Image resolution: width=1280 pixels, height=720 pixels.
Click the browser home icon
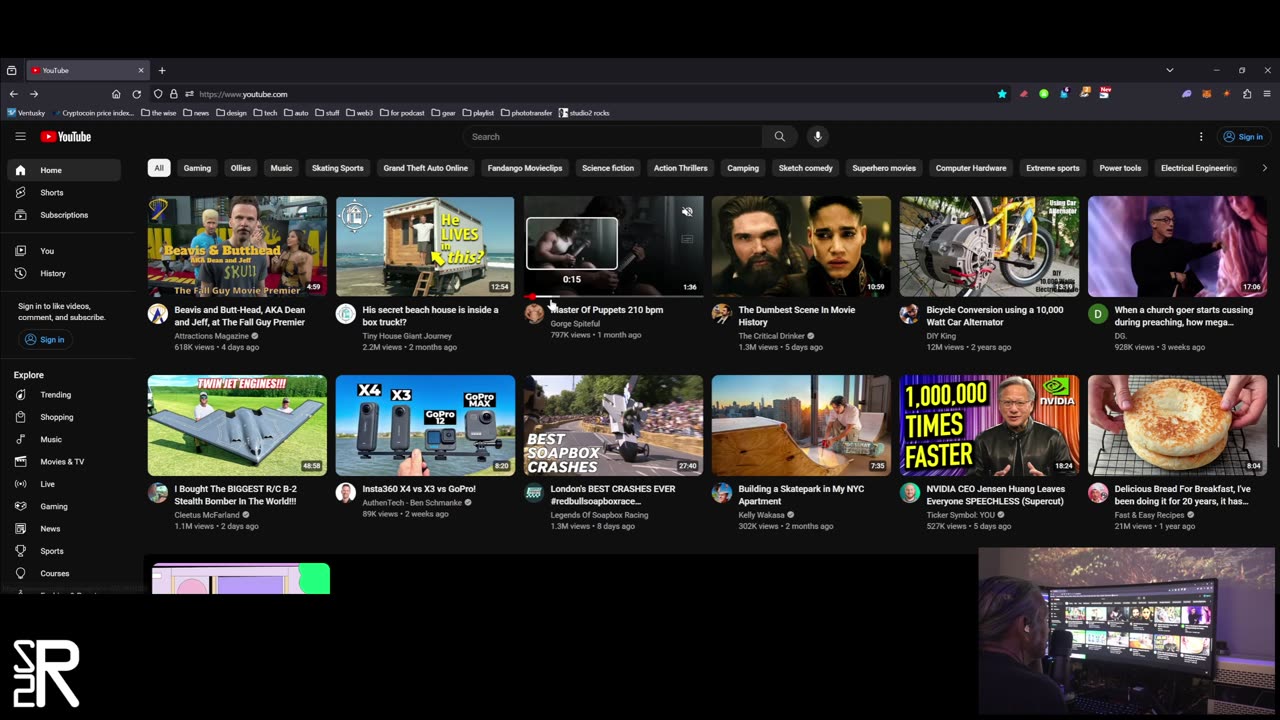click(116, 94)
